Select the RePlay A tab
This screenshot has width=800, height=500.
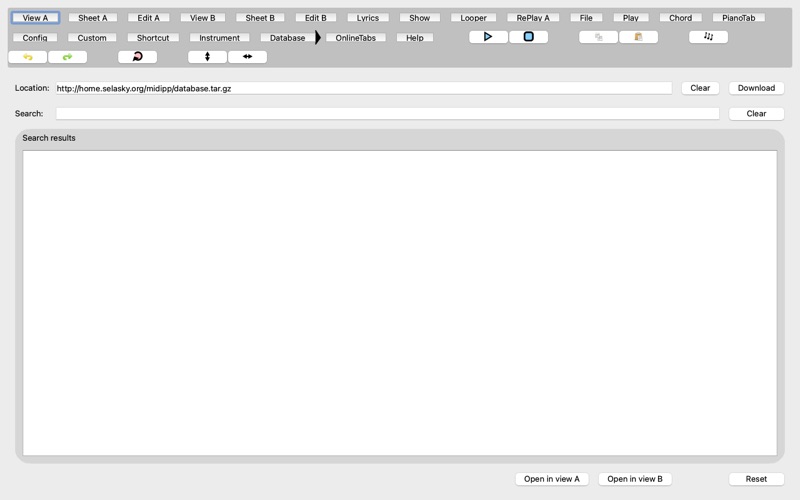coord(533,18)
